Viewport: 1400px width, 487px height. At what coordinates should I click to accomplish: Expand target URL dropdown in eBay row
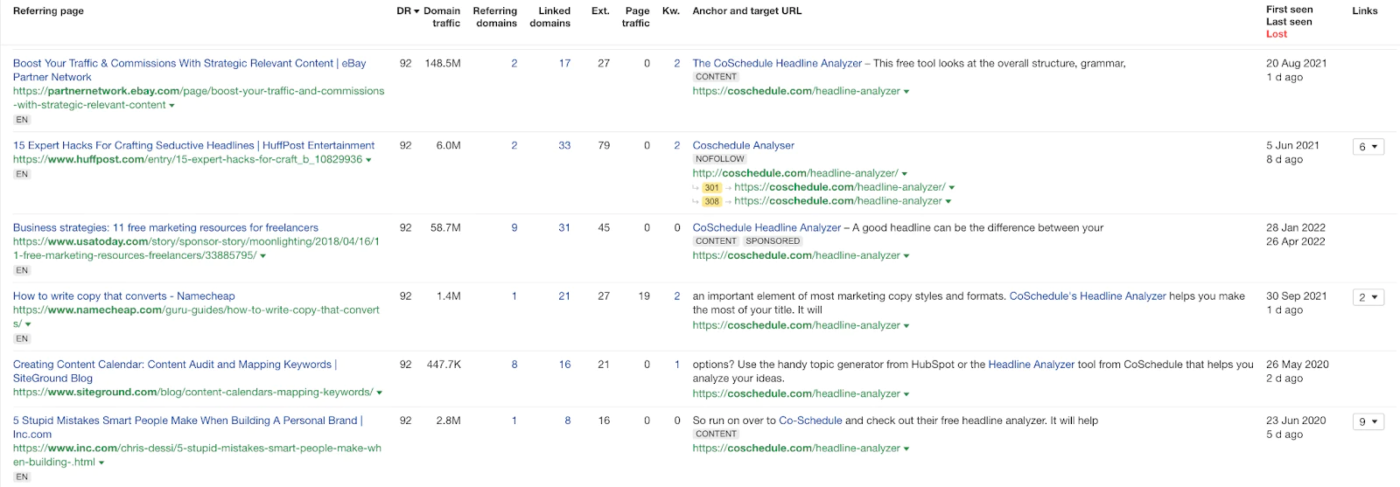coord(906,91)
